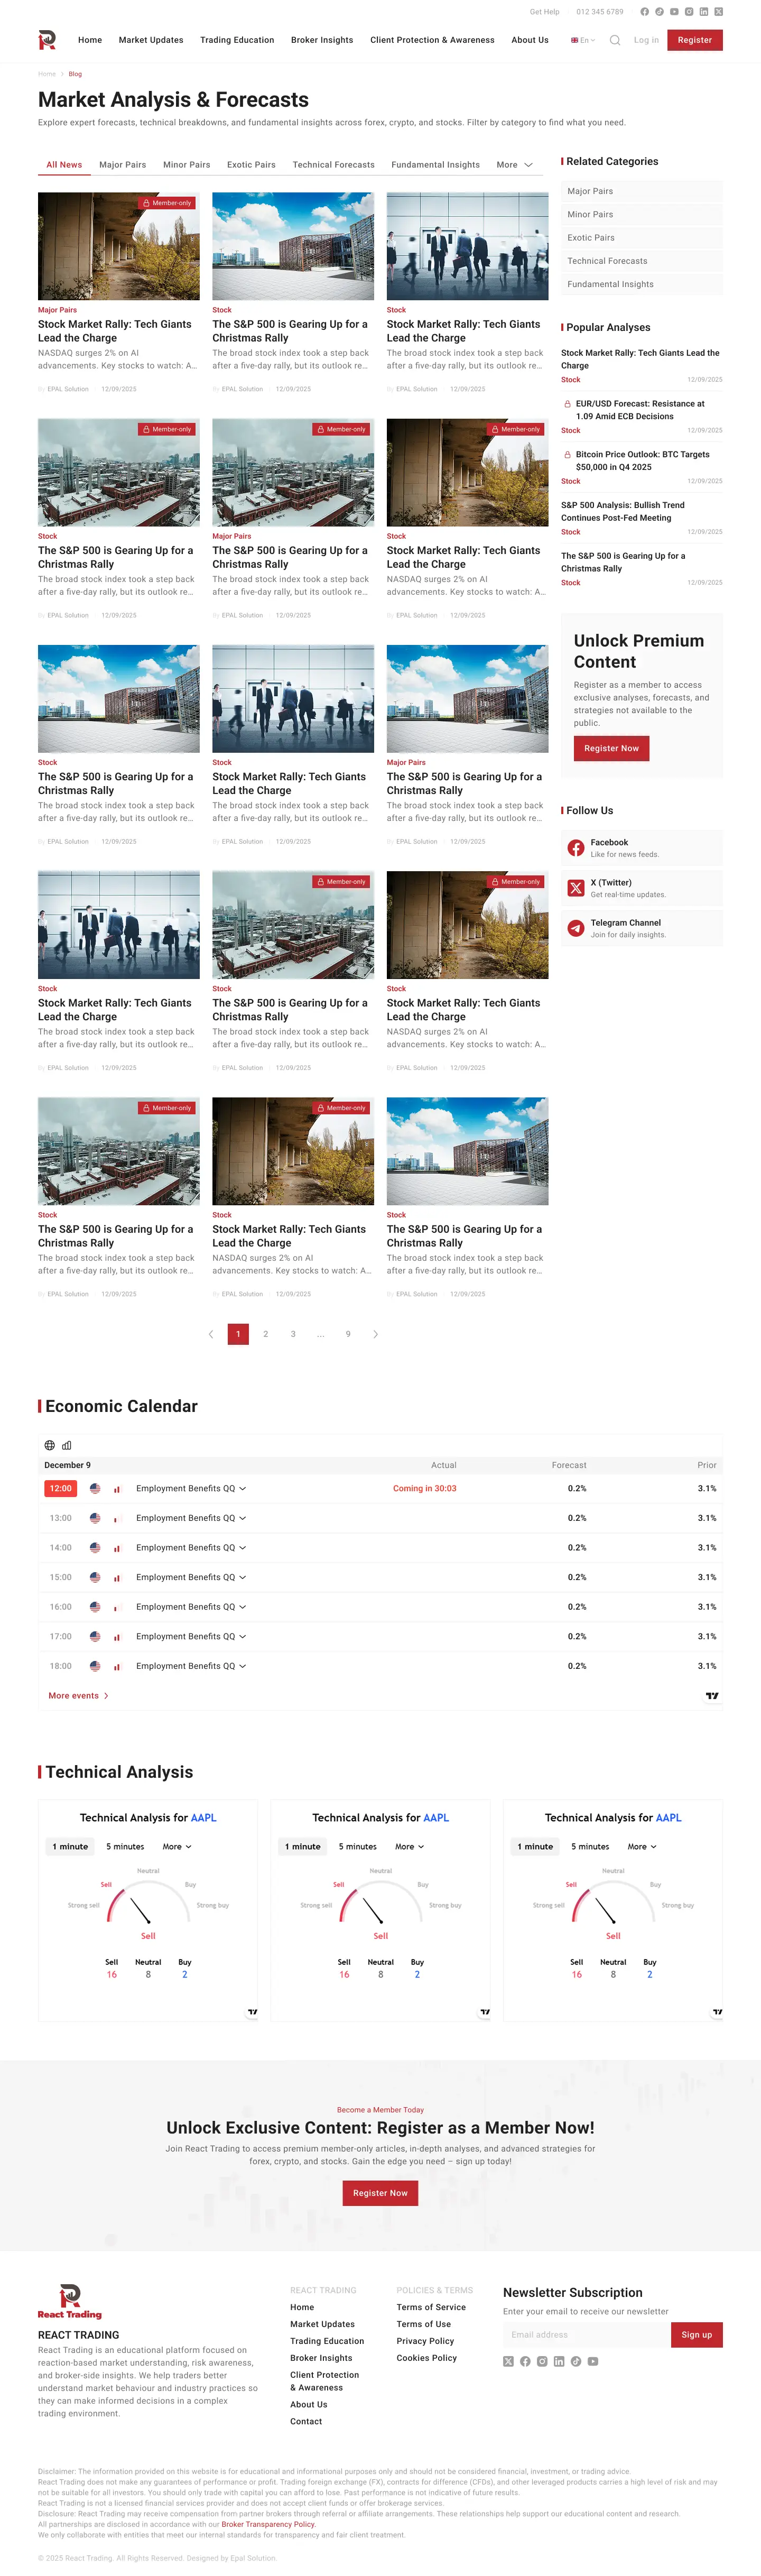The width and height of the screenshot is (761, 2576).
Task: Click the globe icon in Economic Calendar
Action: tap(50, 1445)
